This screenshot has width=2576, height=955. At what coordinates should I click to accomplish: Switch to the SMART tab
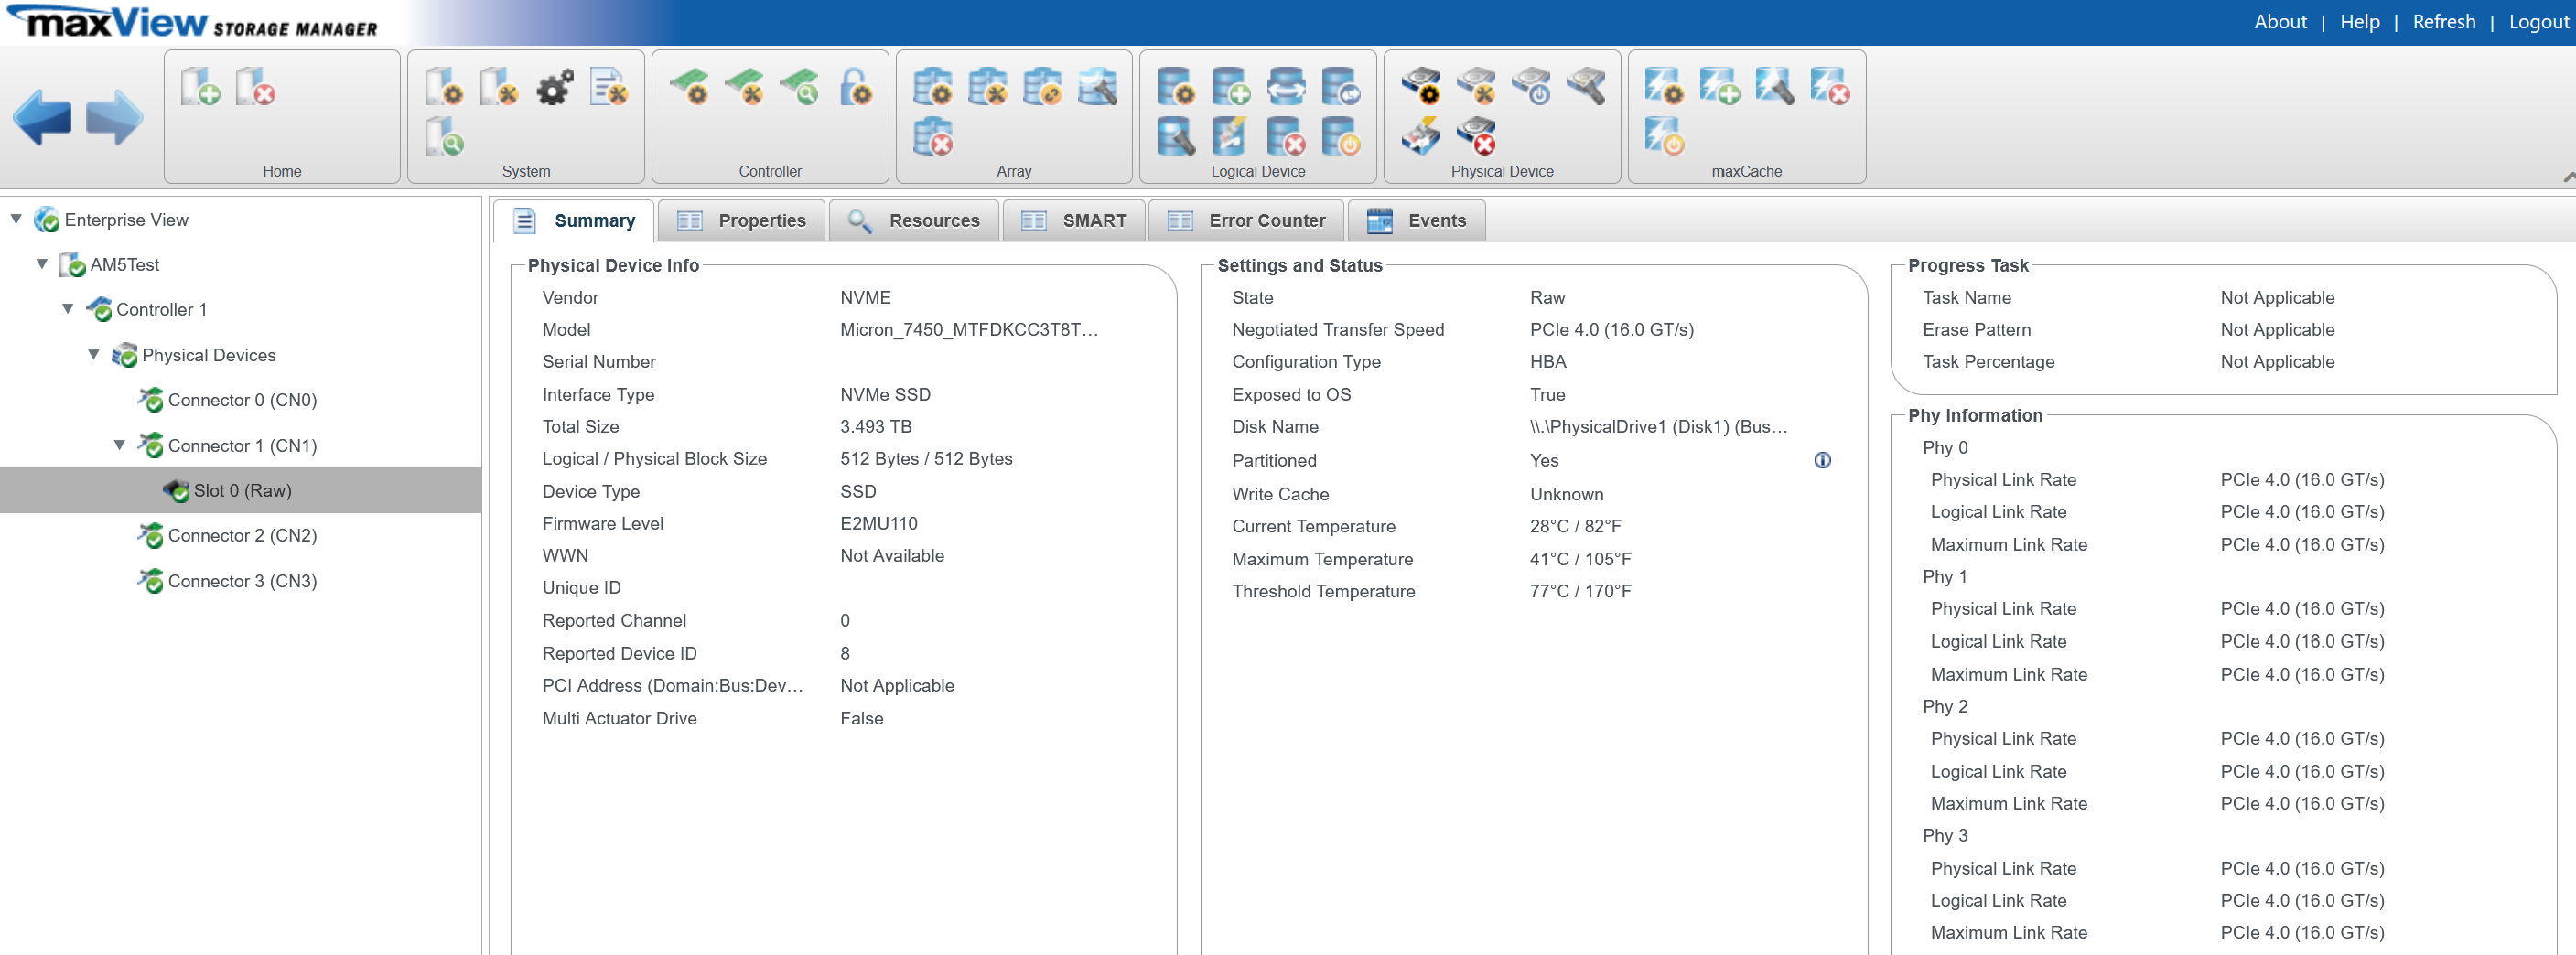1074,221
